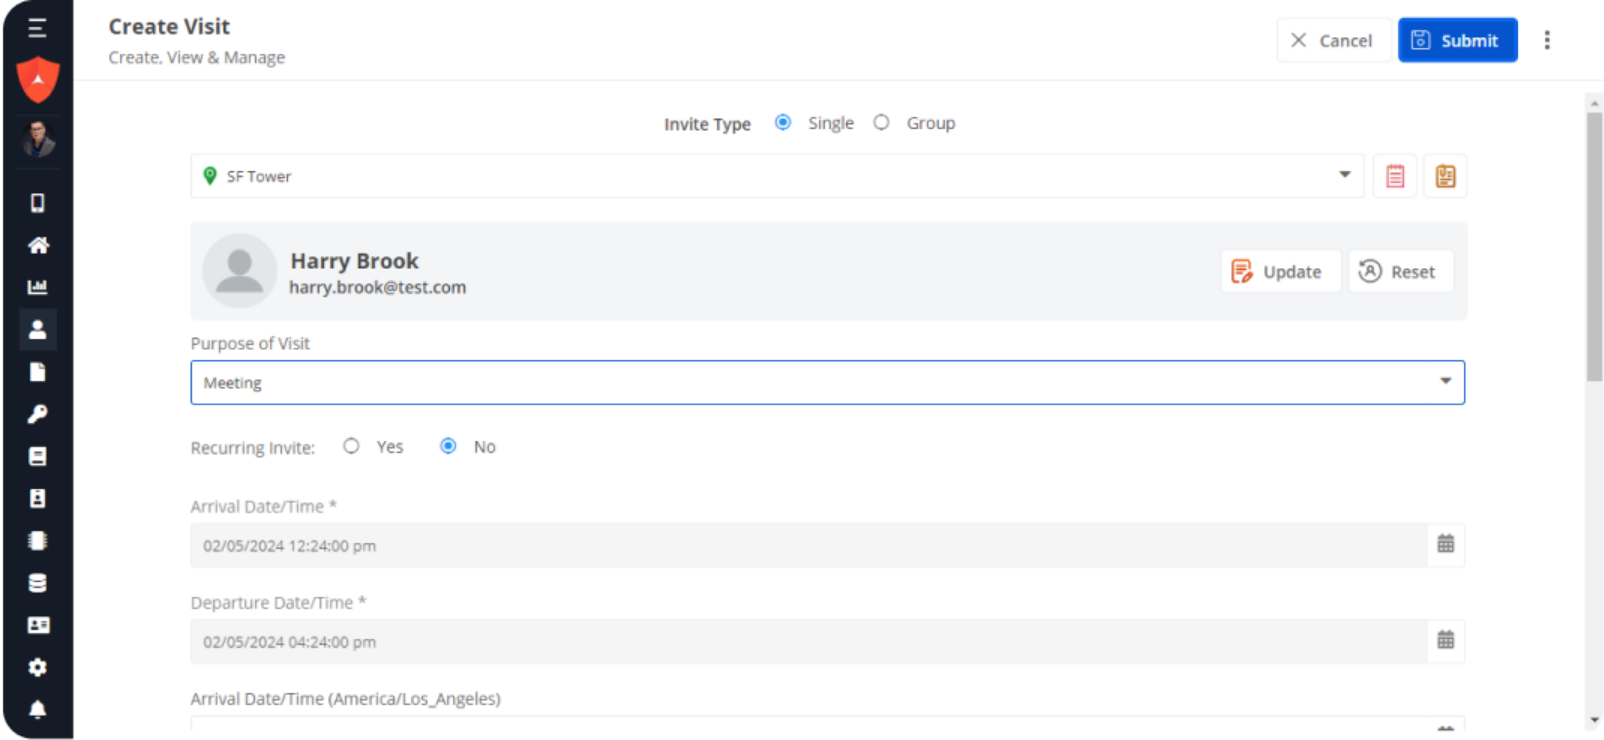Open the contact card icon in sidebar

tap(38, 625)
